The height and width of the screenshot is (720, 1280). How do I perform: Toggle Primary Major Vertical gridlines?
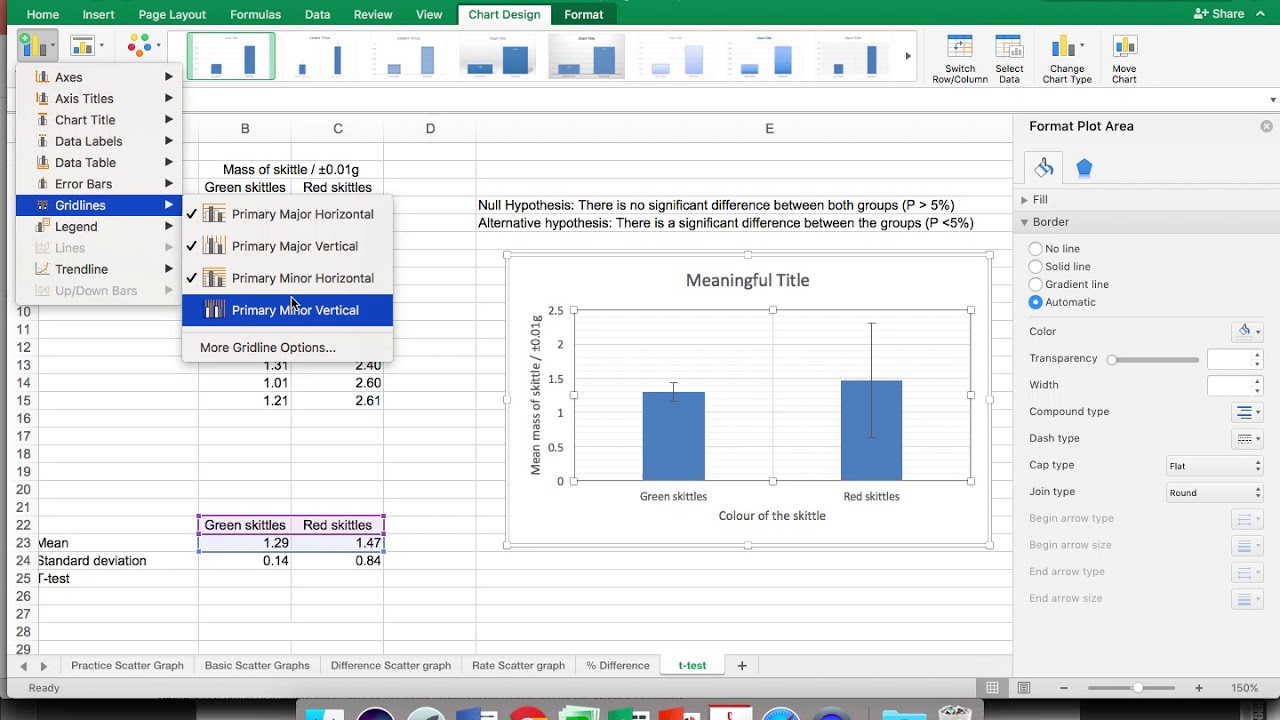(x=288, y=246)
